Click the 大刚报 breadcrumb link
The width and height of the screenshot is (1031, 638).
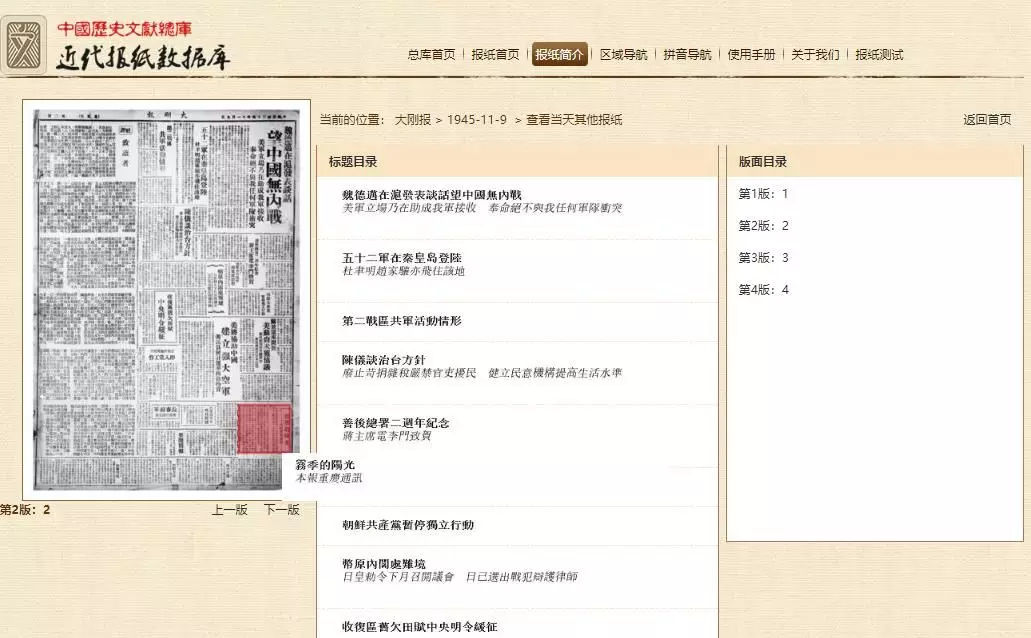coord(412,120)
